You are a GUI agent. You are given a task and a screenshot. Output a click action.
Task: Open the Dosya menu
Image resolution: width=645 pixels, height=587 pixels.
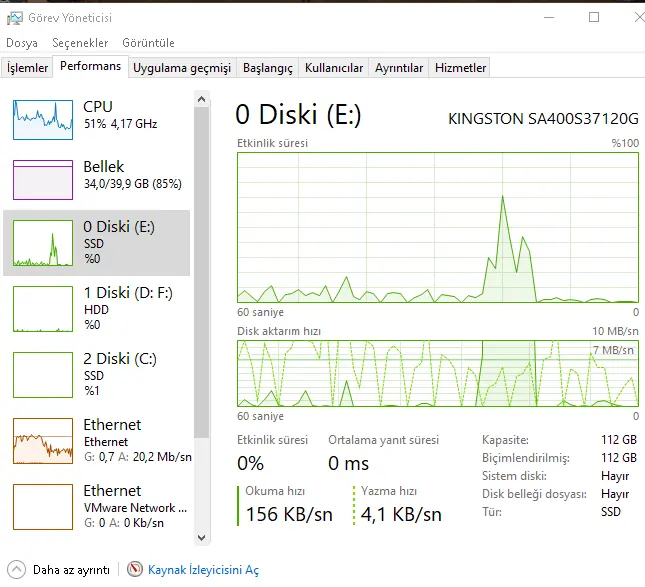[x=22, y=43]
